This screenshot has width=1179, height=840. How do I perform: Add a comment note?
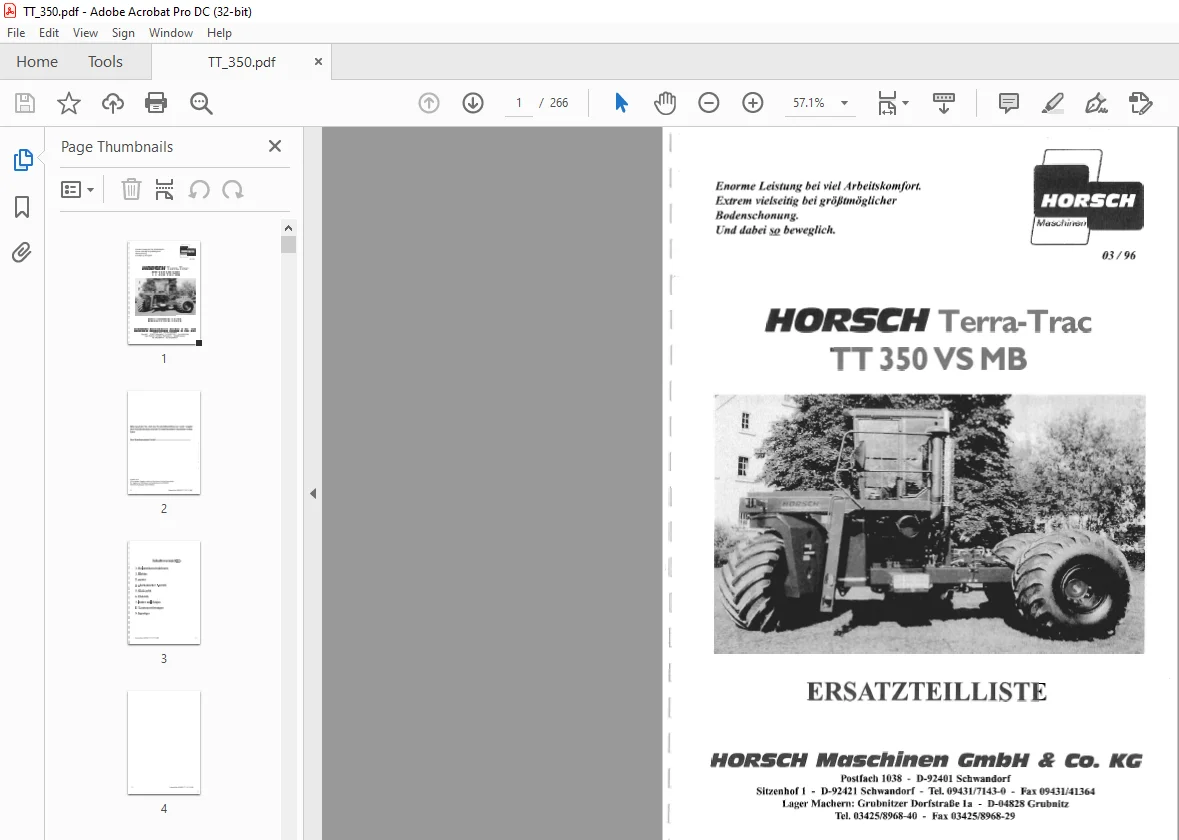(1008, 103)
